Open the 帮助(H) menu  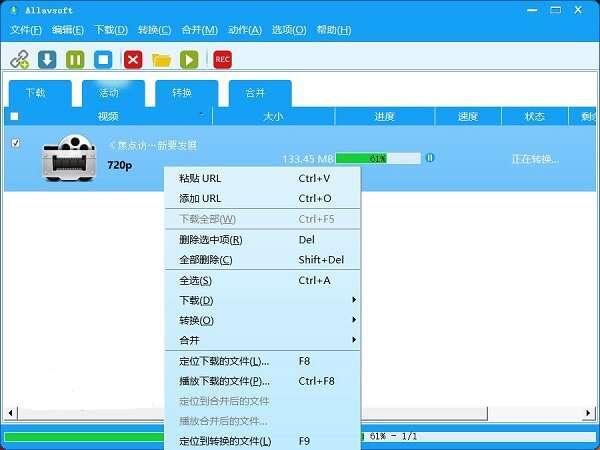pos(334,30)
